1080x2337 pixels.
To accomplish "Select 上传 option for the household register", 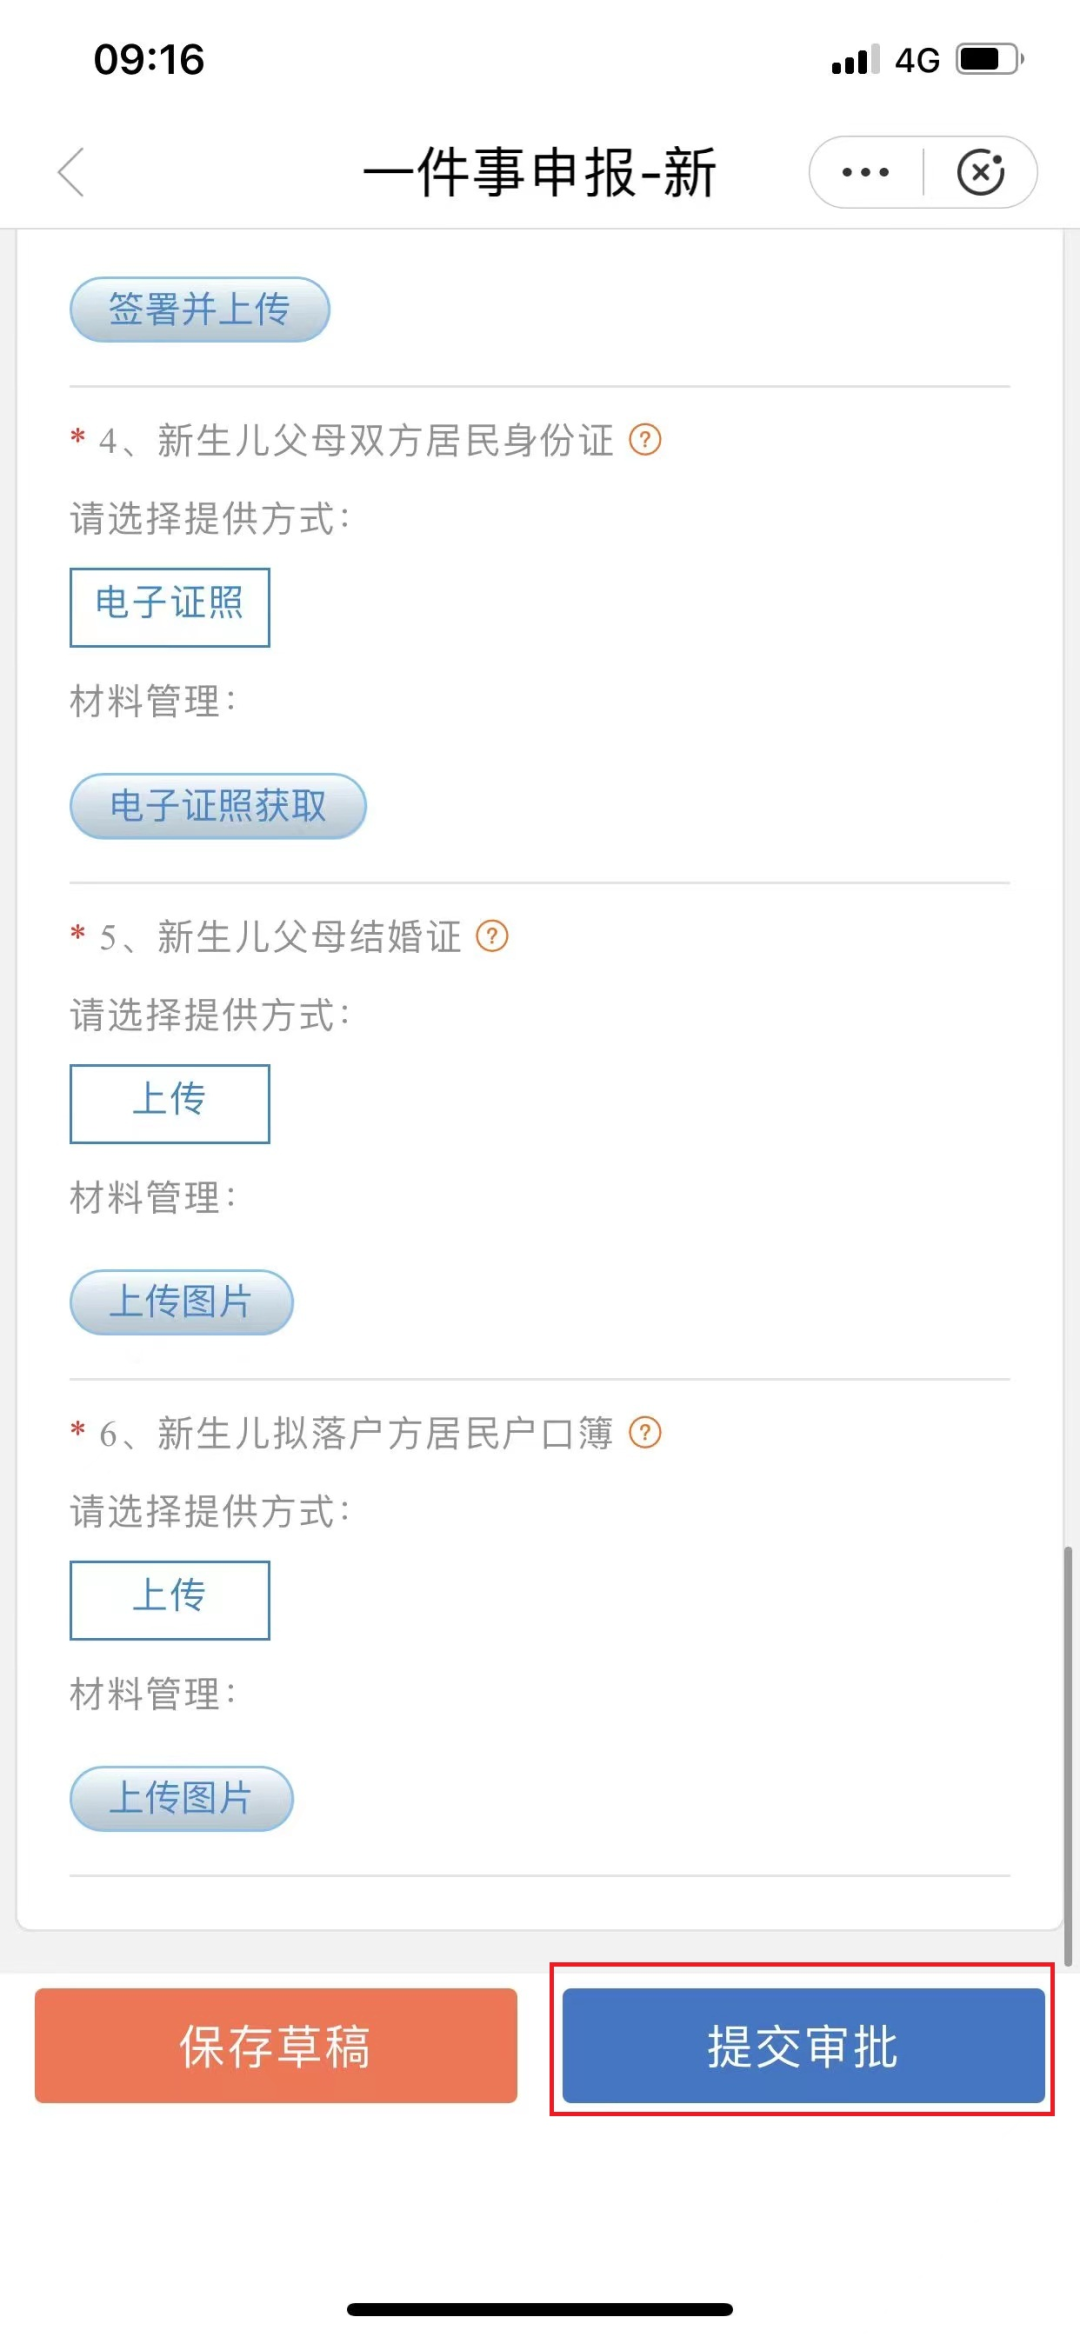I will (170, 1598).
